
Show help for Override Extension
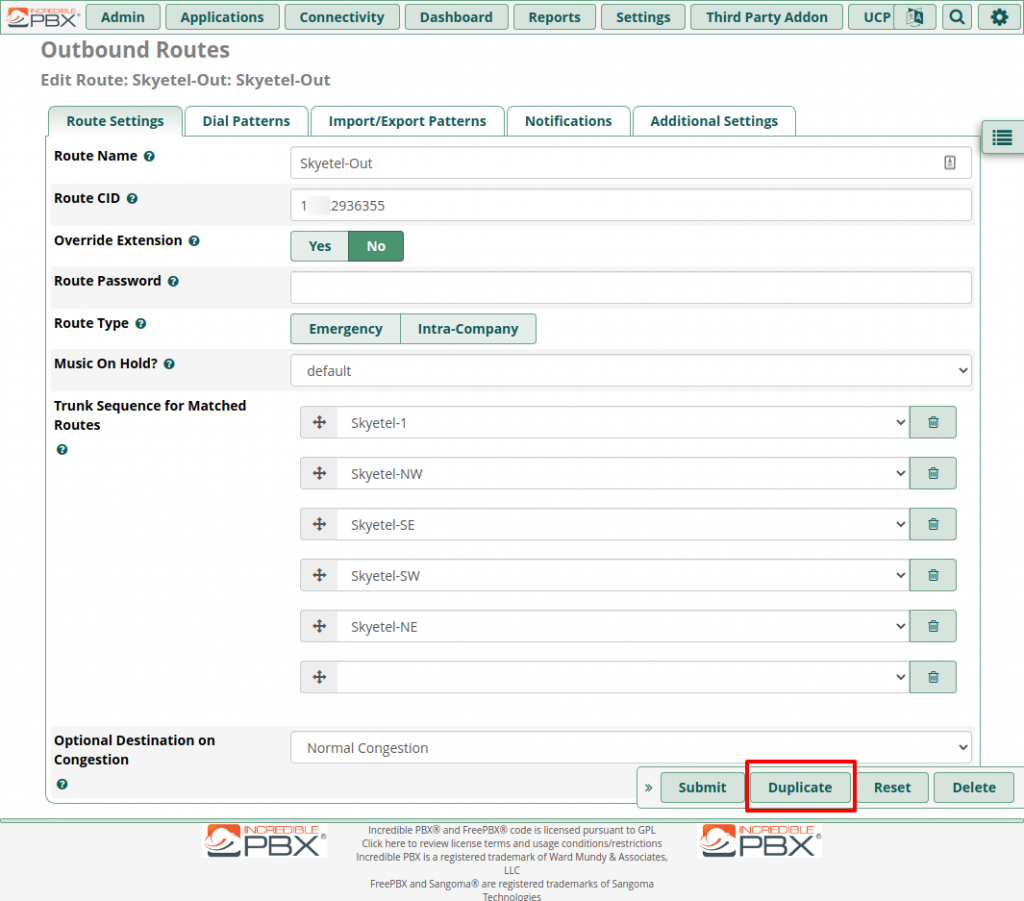(194, 241)
